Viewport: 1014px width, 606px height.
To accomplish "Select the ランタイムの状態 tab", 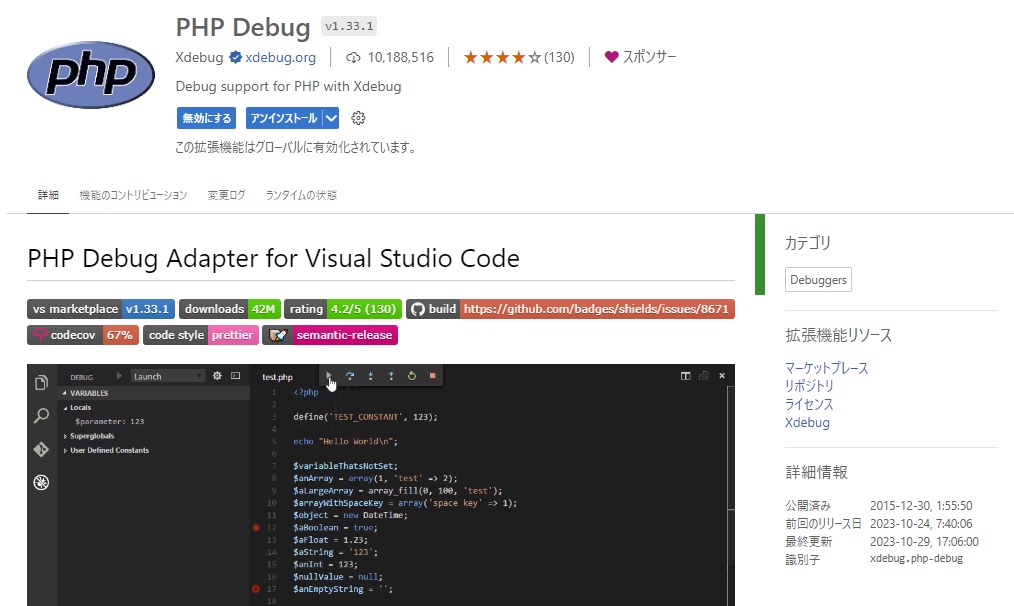I will [x=301, y=195].
